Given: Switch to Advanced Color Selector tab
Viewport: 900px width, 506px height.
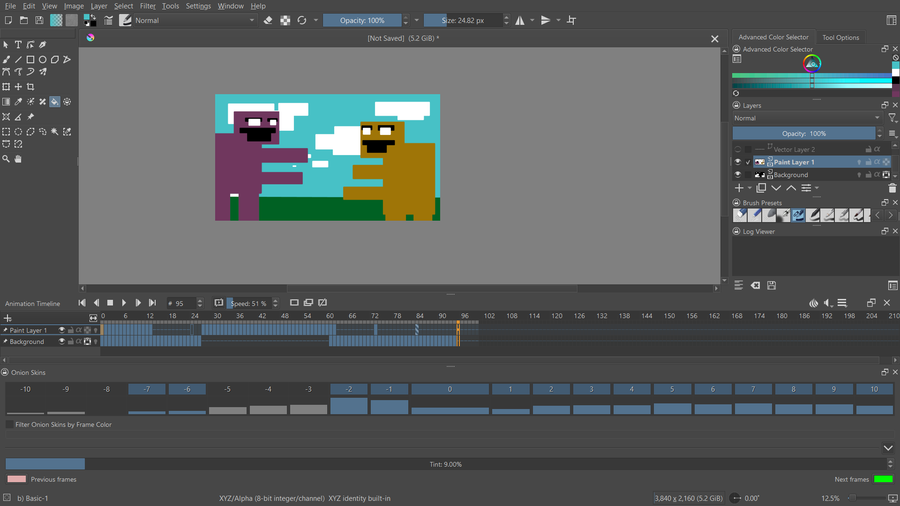Looking at the screenshot, I should tap(773, 37).
